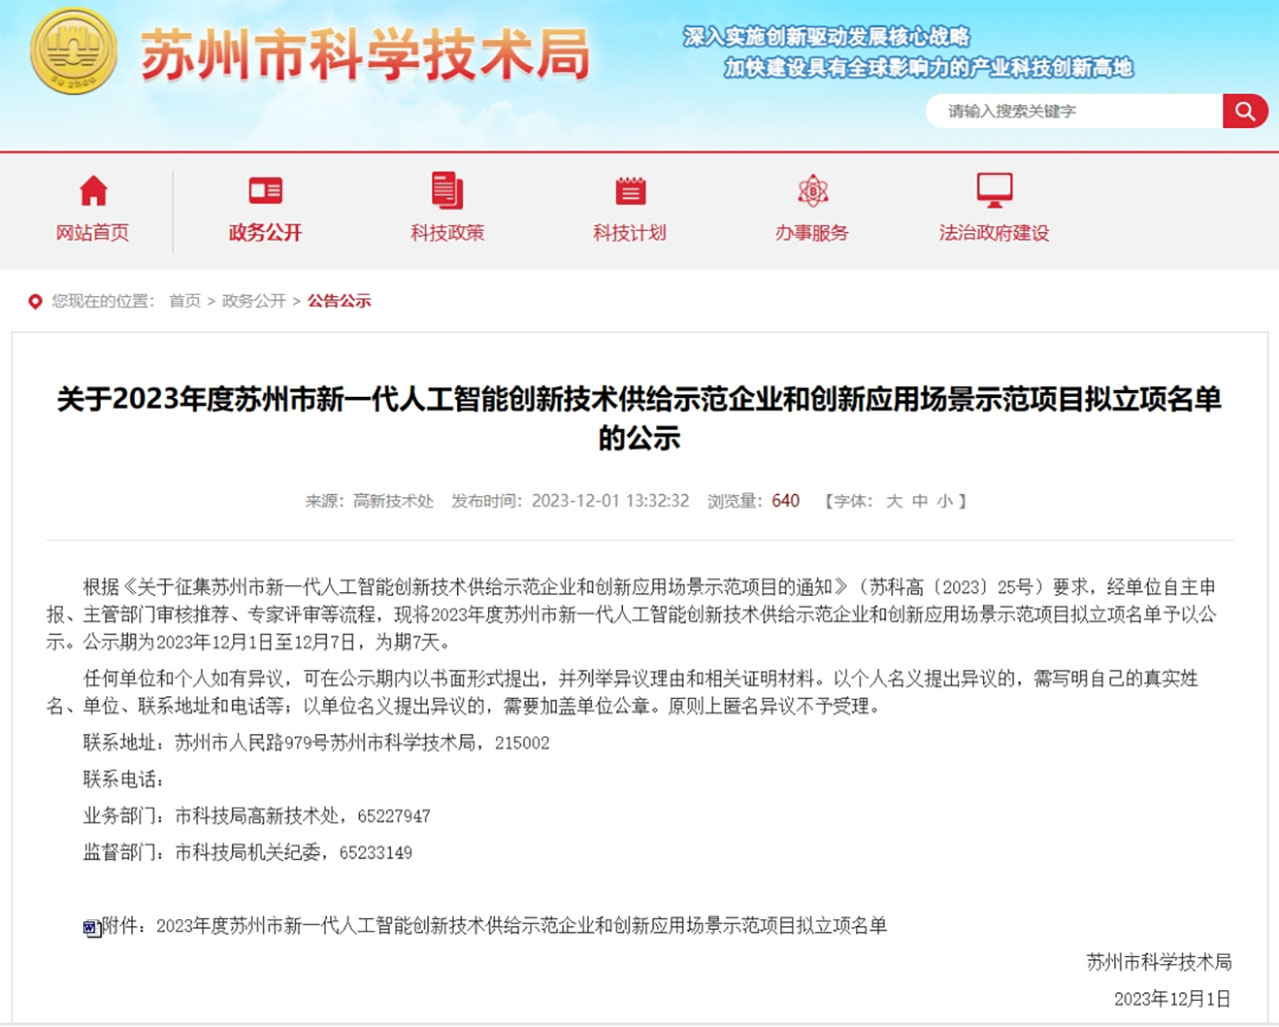
Task: Go to 首页 in breadcrumb
Action: point(184,301)
